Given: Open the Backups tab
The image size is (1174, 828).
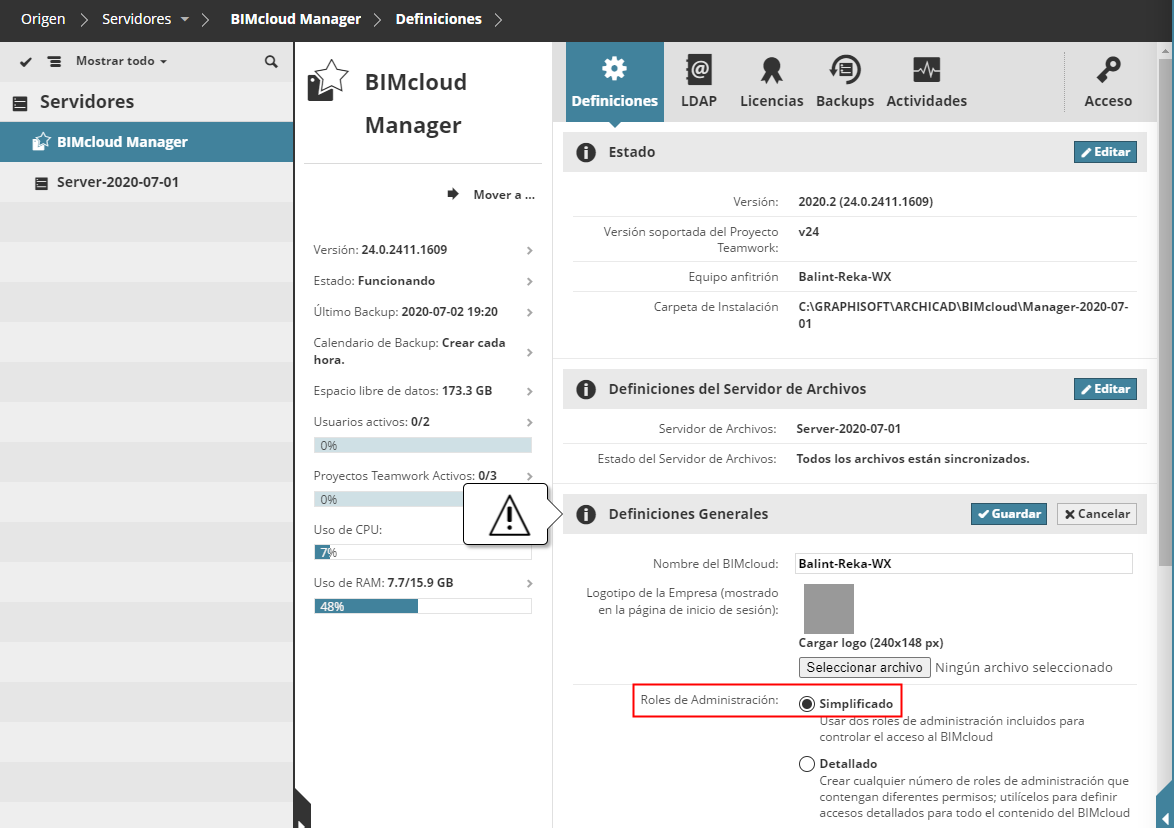Looking at the screenshot, I should [845, 82].
